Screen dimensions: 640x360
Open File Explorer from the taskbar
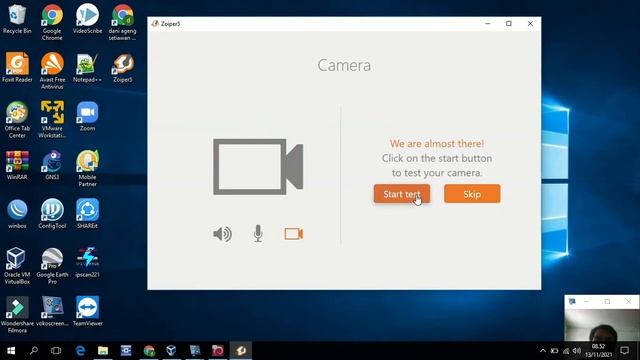tap(103, 351)
